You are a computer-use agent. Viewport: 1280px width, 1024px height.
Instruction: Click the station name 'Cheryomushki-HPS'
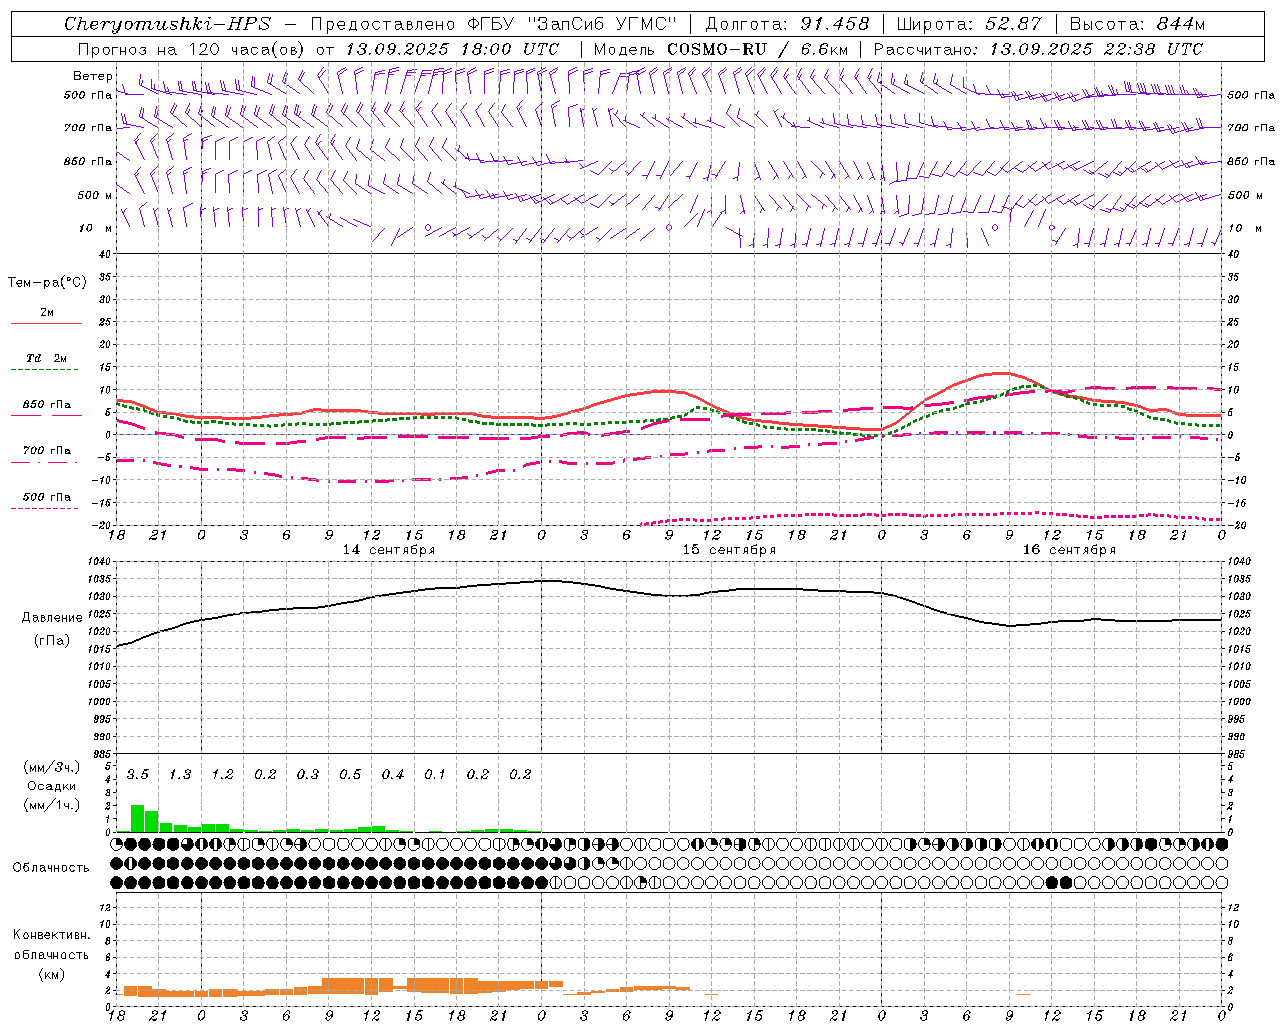167,24
